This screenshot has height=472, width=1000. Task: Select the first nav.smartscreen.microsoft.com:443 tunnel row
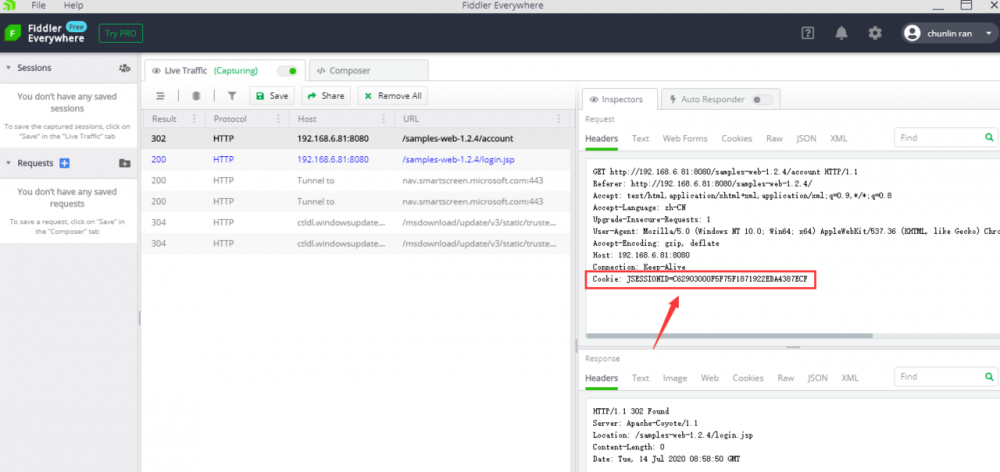click(x=355, y=181)
